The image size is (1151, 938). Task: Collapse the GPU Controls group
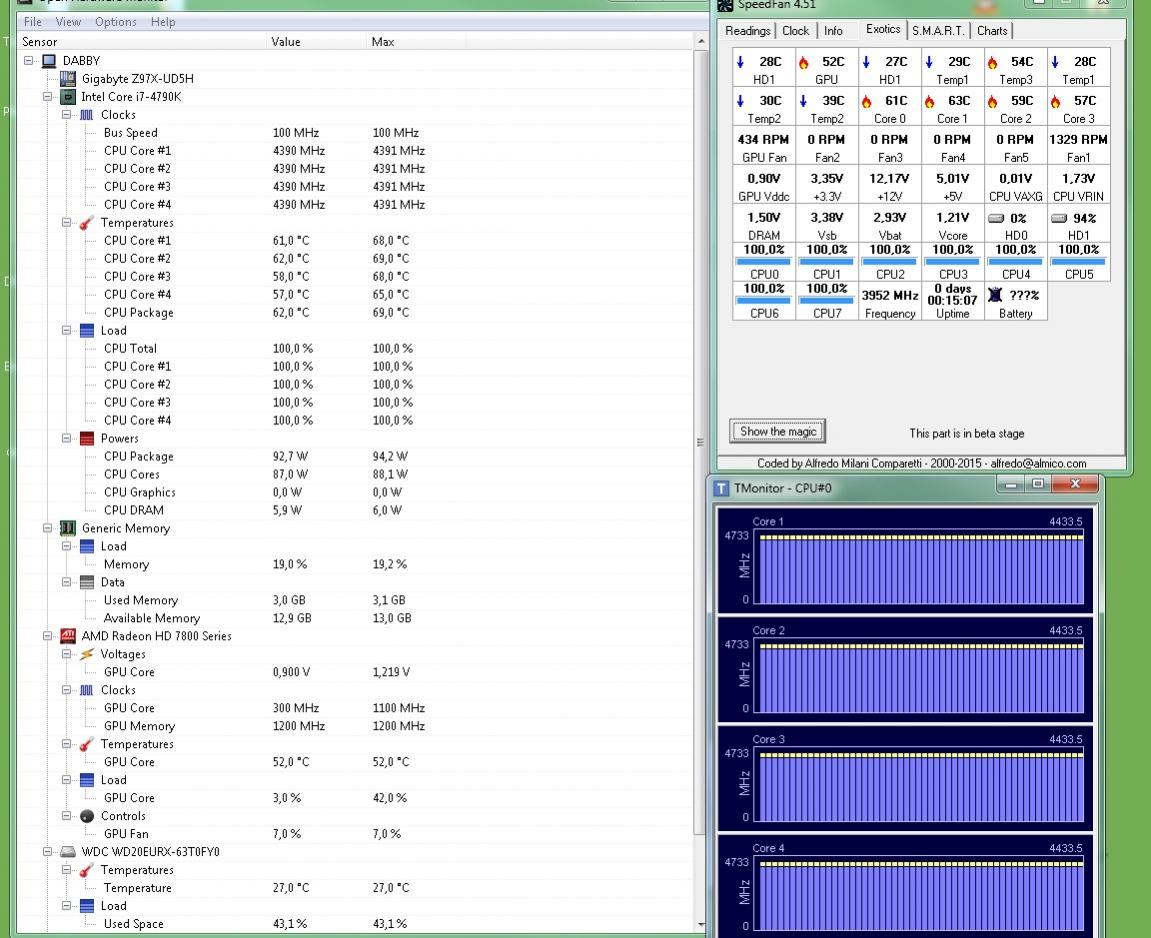66,815
